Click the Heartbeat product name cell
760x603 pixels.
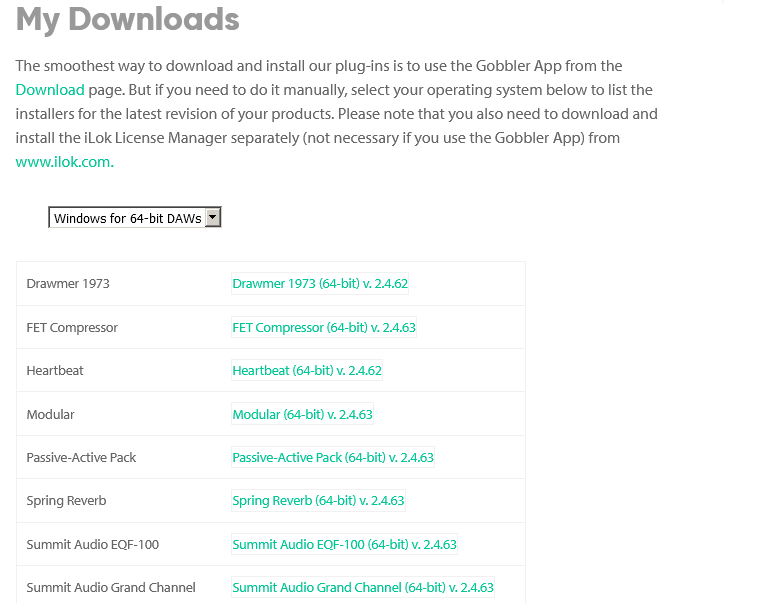(55, 371)
